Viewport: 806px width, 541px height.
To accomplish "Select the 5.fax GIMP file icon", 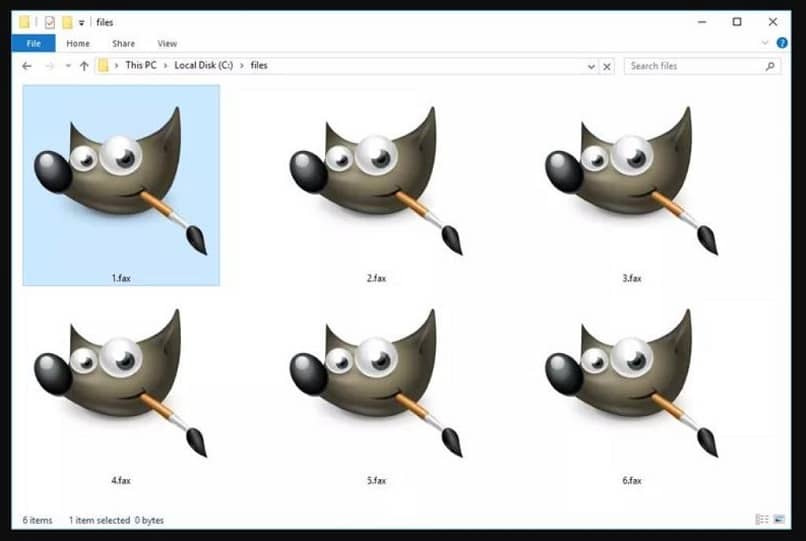I will [377, 383].
